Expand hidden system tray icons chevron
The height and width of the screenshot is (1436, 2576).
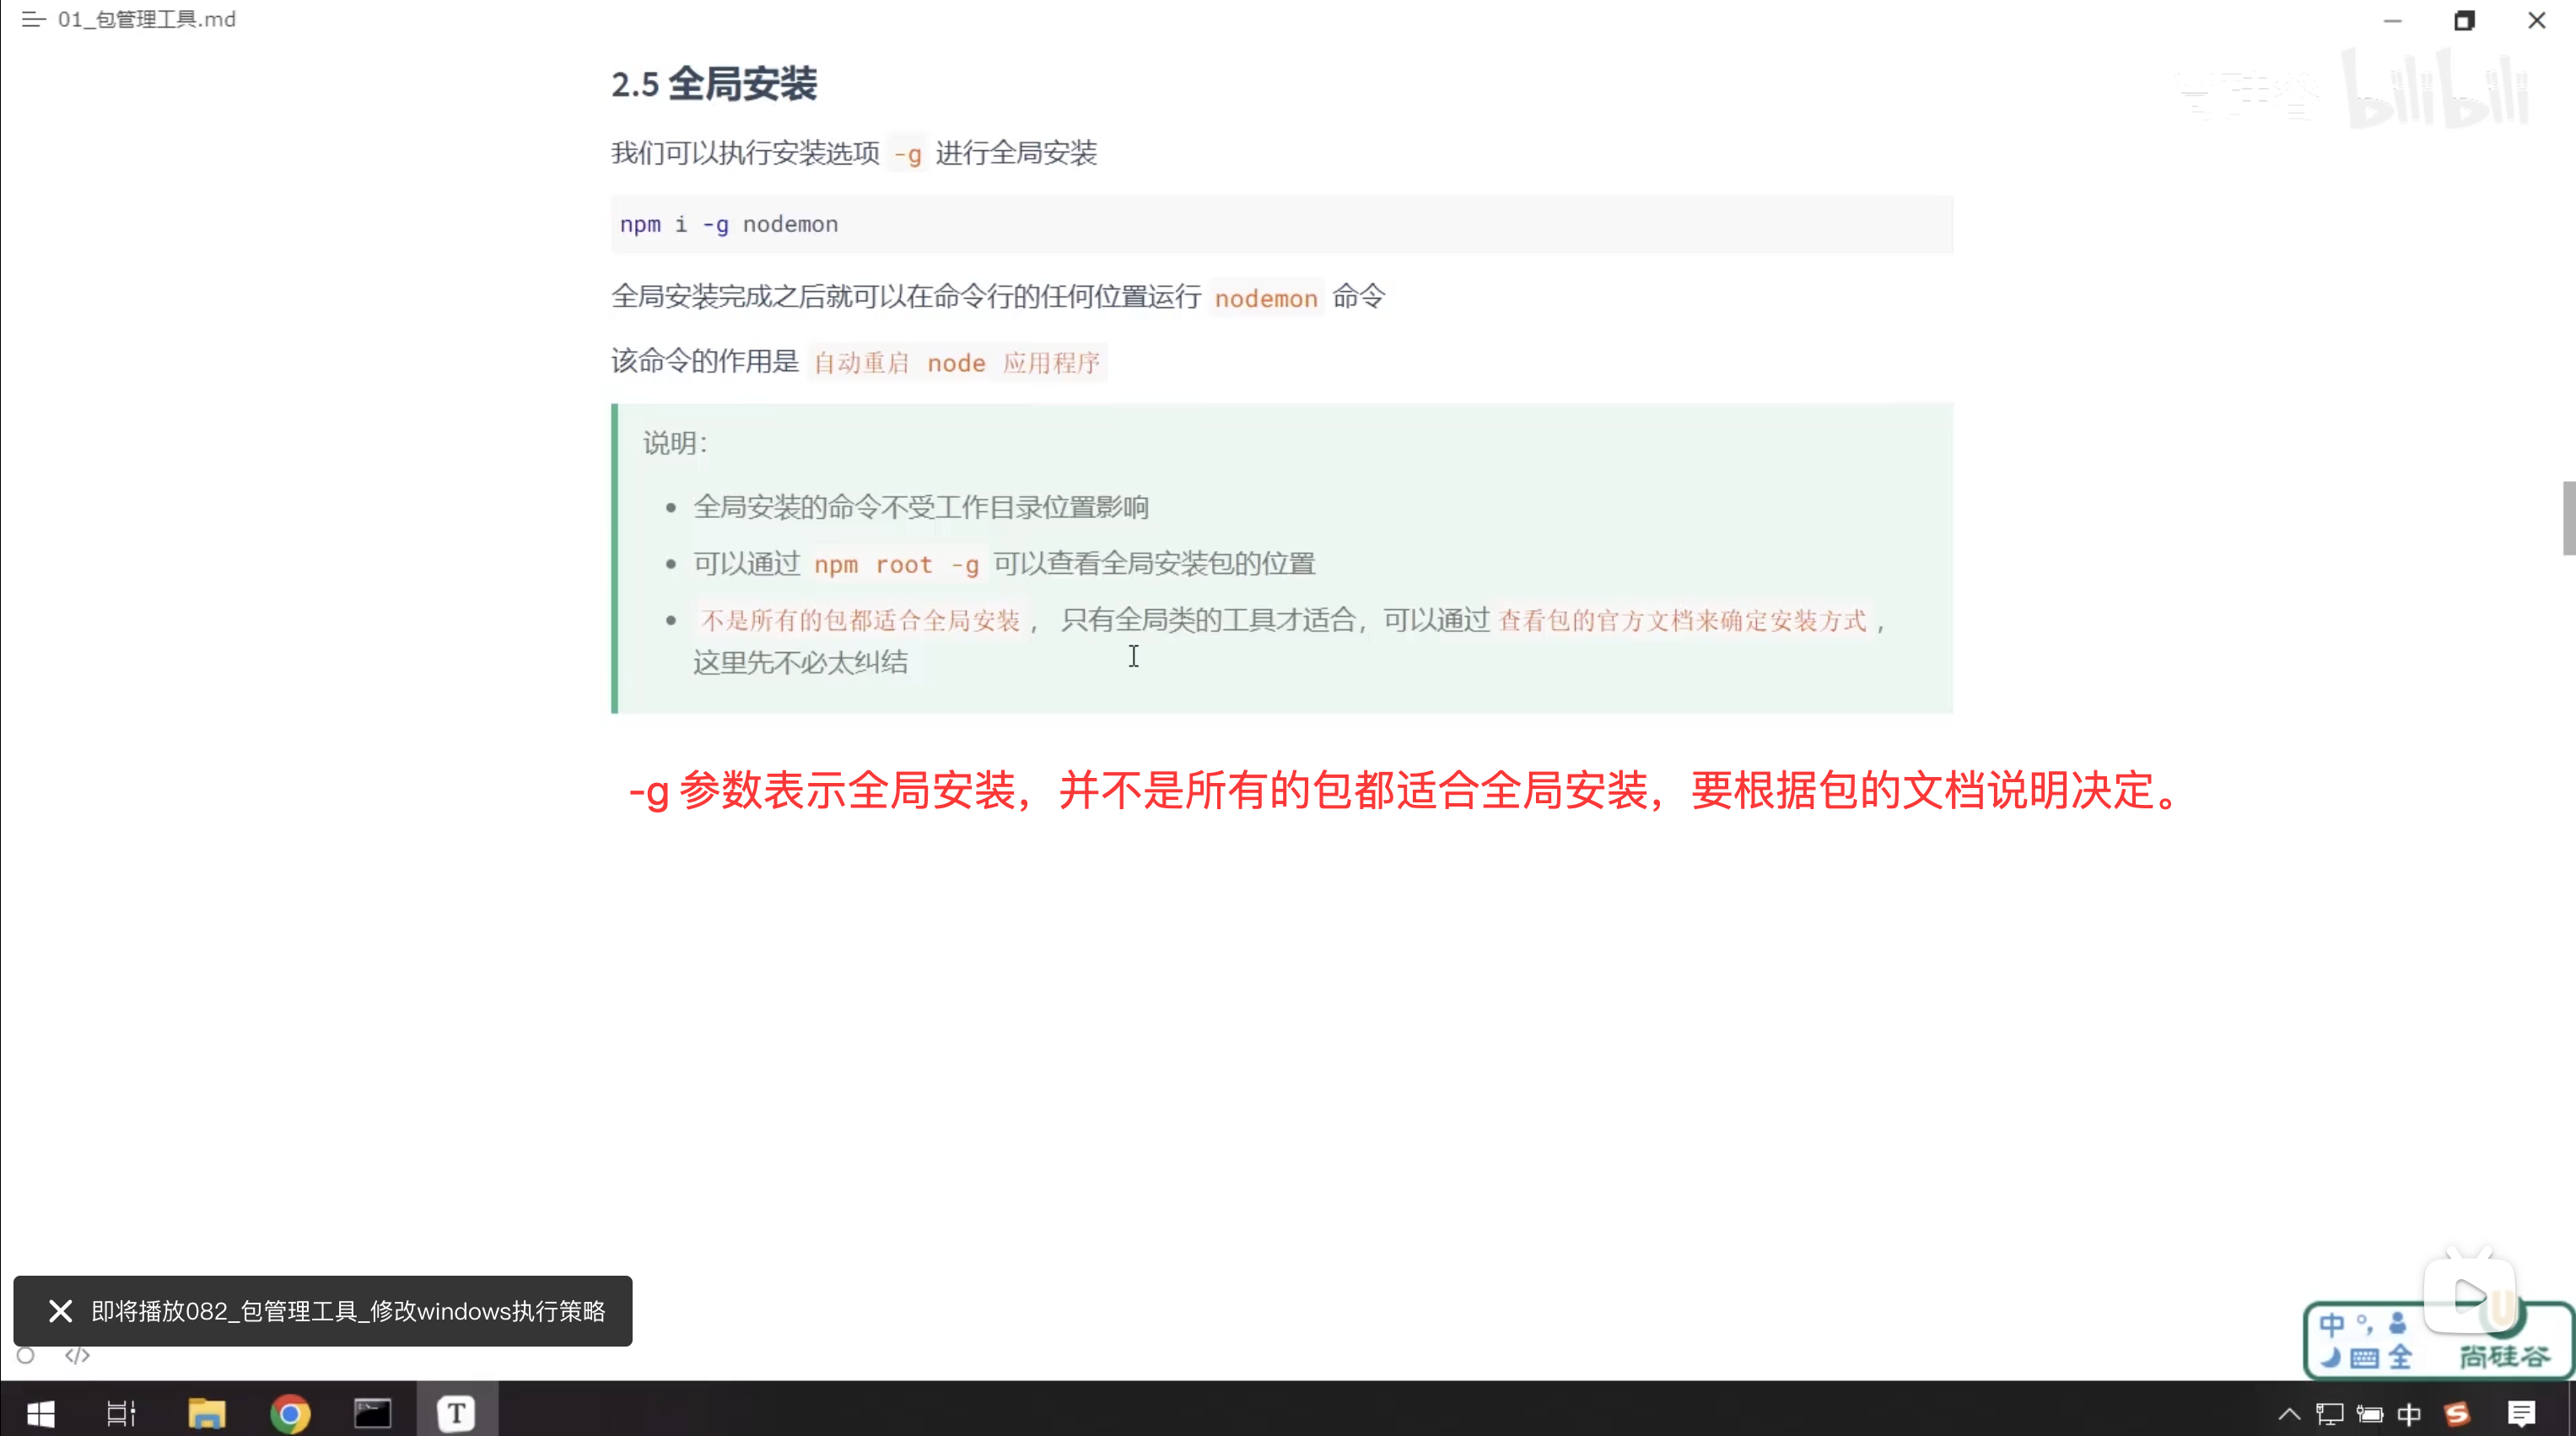[2289, 1413]
